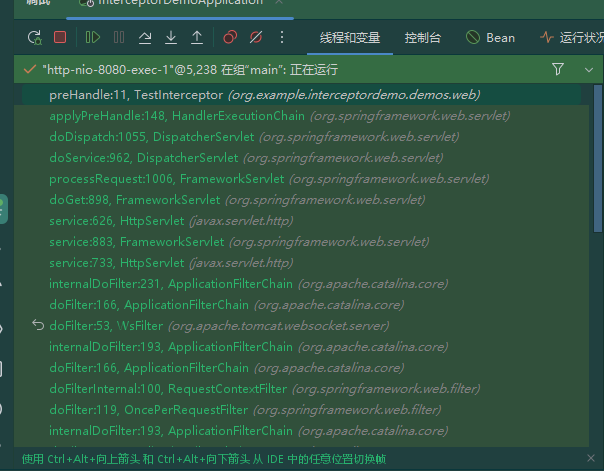
Task: Click the Step Out icon
Action: click(197, 37)
